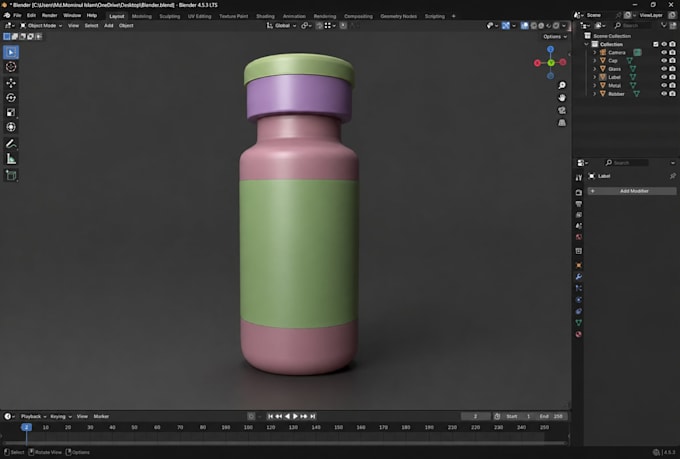Select the Rotate tool
Image resolution: width=680 pixels, height=459 pixels.
(11, 98)
